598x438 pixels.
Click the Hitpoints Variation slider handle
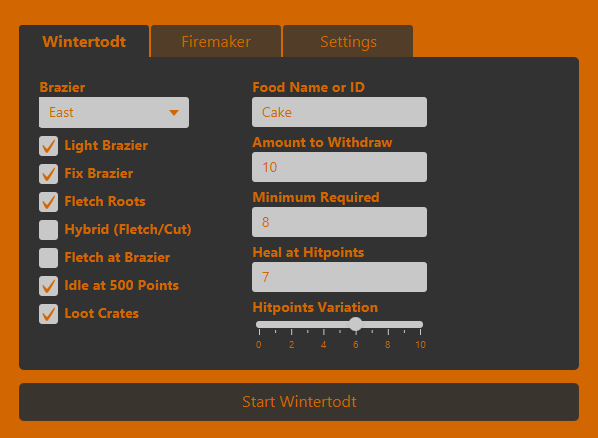click(355, 324)
